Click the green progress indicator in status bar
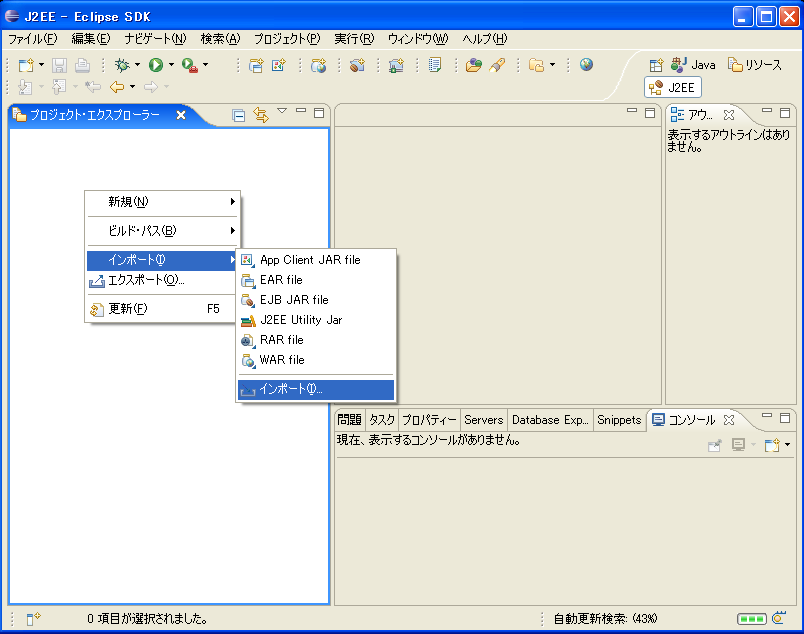The width and height of the screenshot is (804, 634). (751, 619)
